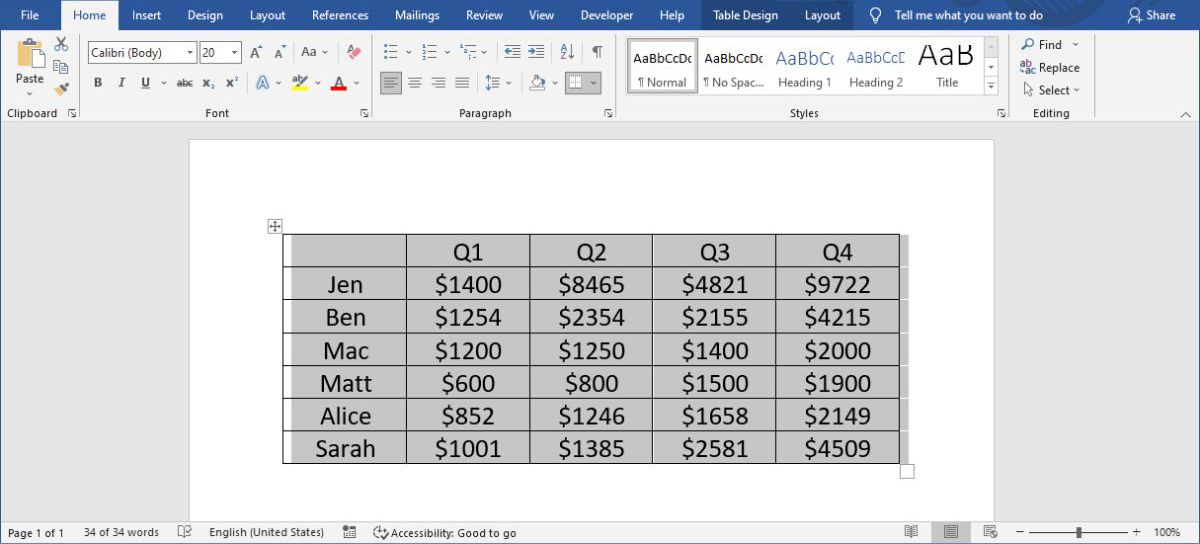Viewport: 1200px width, 544px height.
Task: Toggle superscript formatting
Action: [231, 83]
